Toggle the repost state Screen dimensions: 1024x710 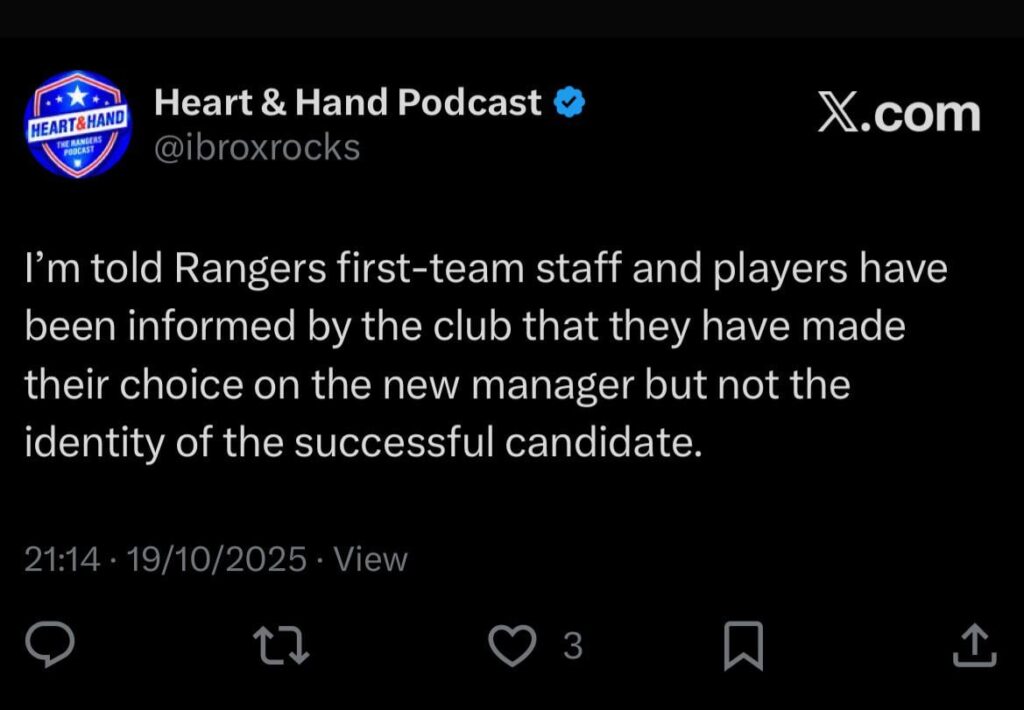click(281, 646)
